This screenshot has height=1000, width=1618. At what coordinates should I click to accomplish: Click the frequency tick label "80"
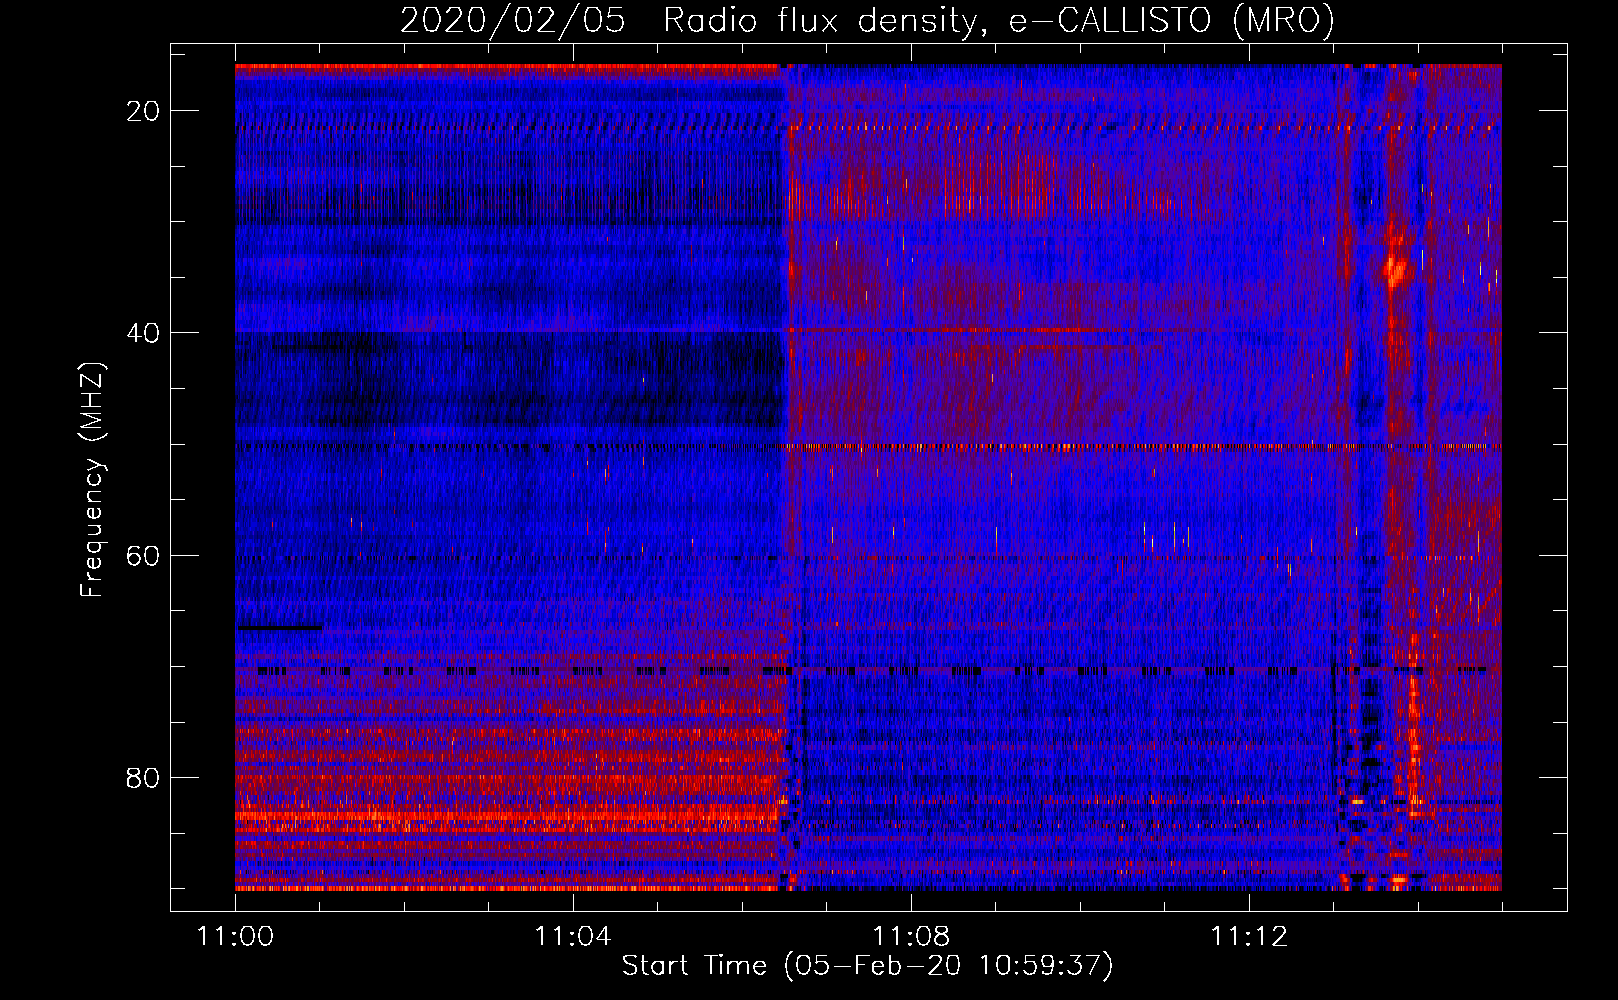[144, 777]
